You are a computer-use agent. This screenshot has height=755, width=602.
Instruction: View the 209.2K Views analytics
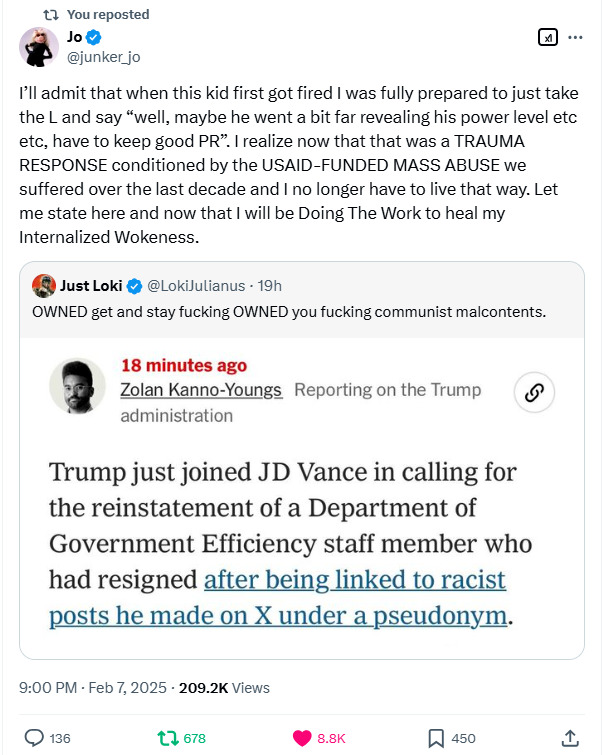point(224,687)
